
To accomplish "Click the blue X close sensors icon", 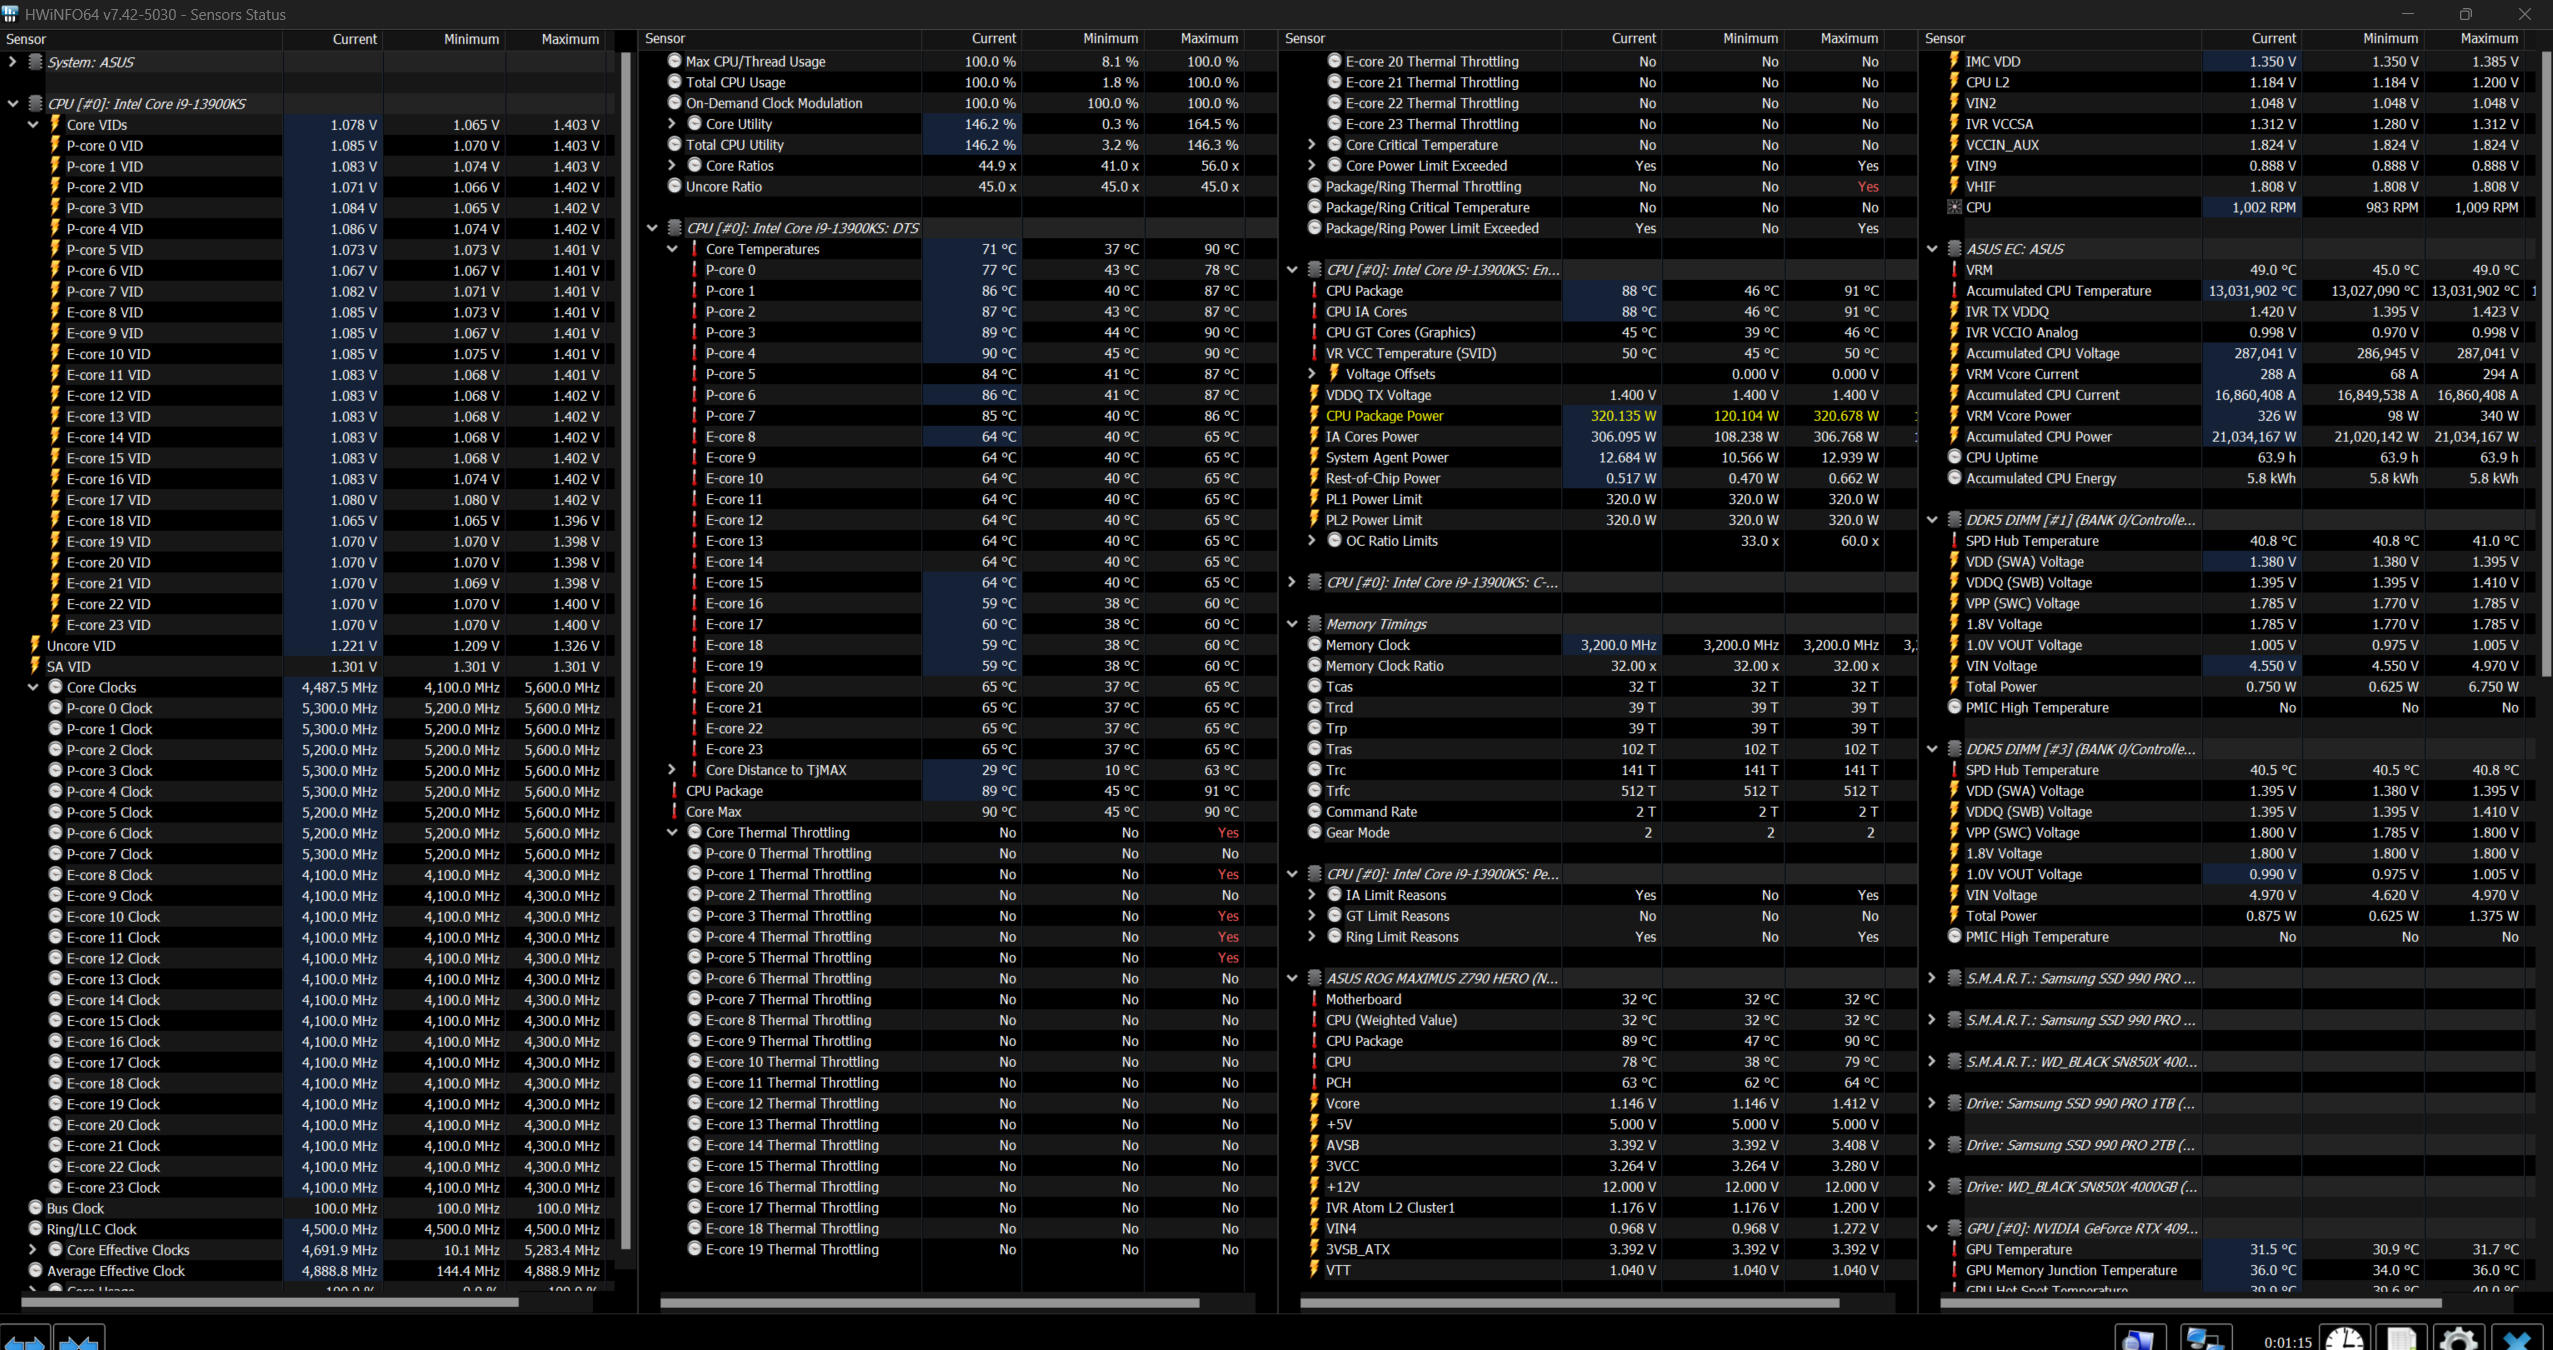I will click(x=2517, y=1338).
